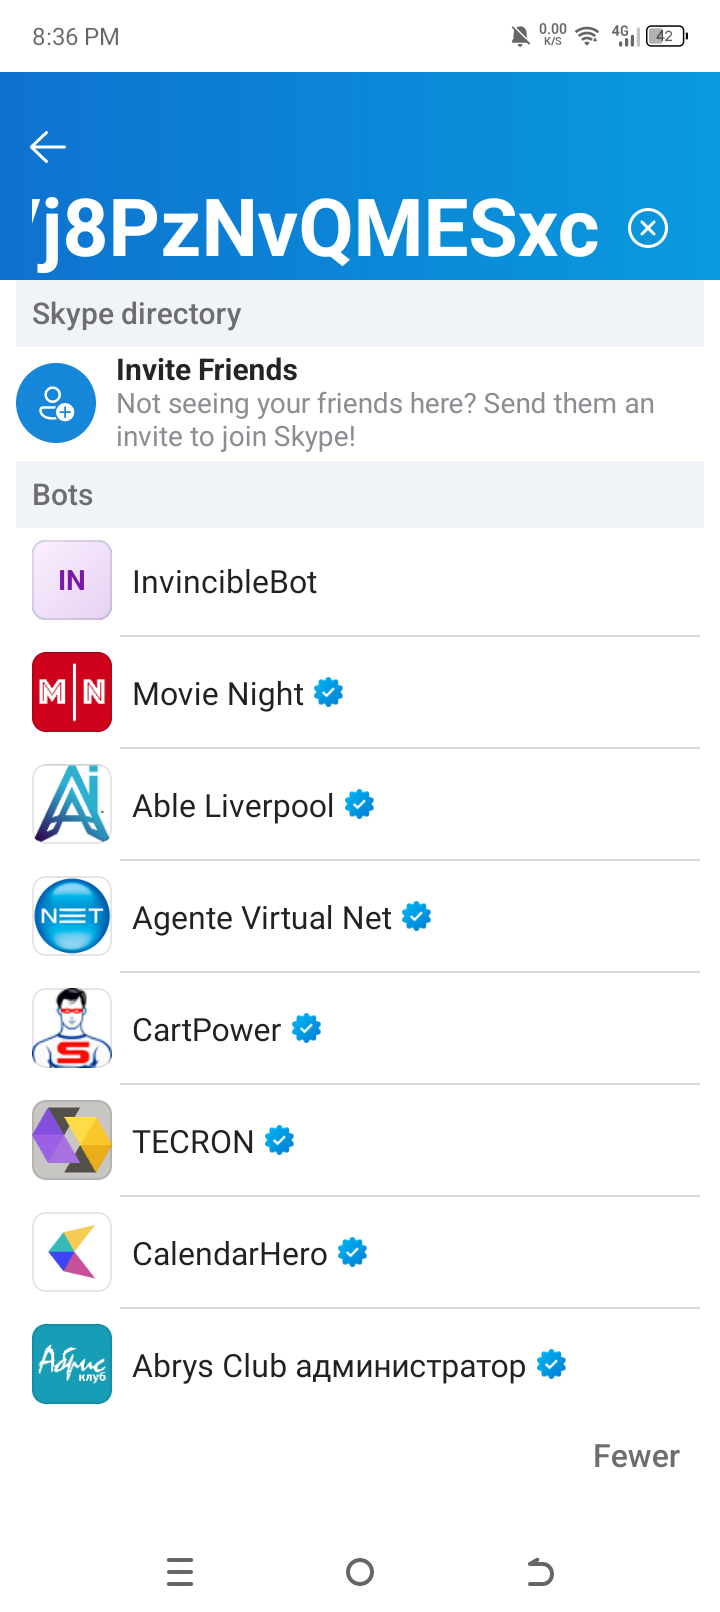
Task: Open Invite Friends option
Action: click(x=360, y=403)
